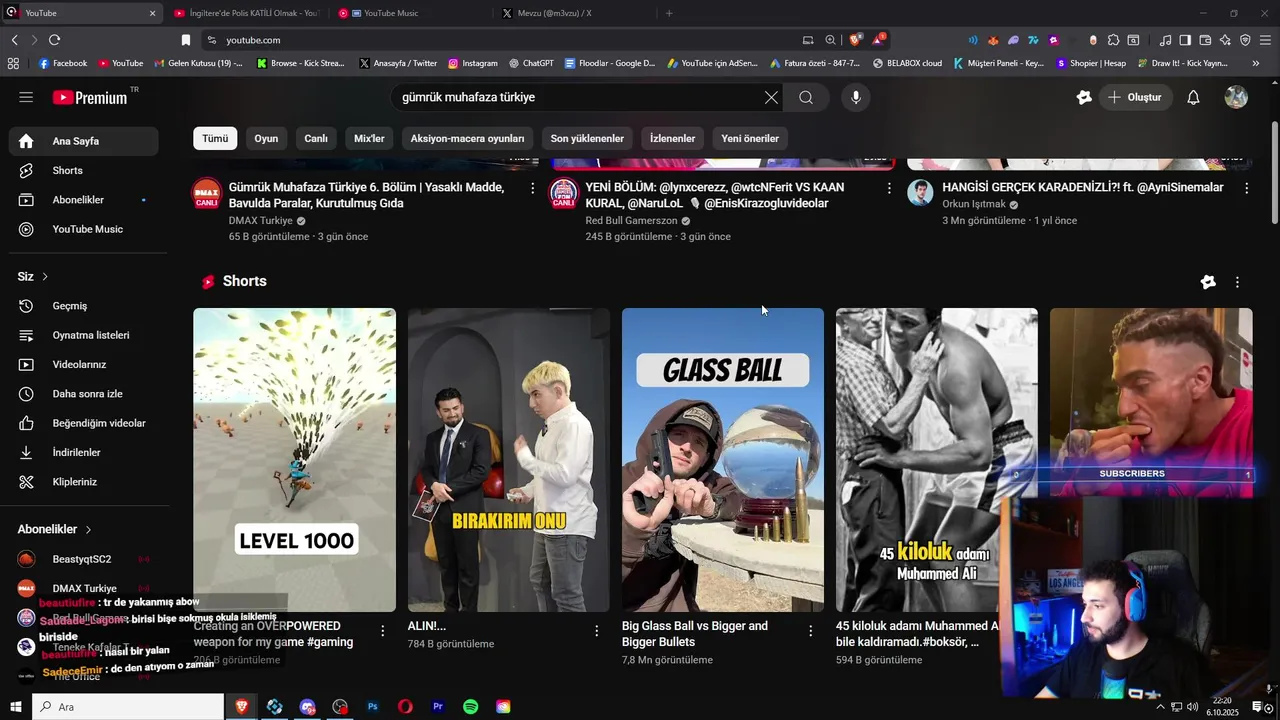The height and width of the screenshot is (720, 1280).
Task: Click sparkle icon left of Oluştur
Action: click(x=1084, y=97)
